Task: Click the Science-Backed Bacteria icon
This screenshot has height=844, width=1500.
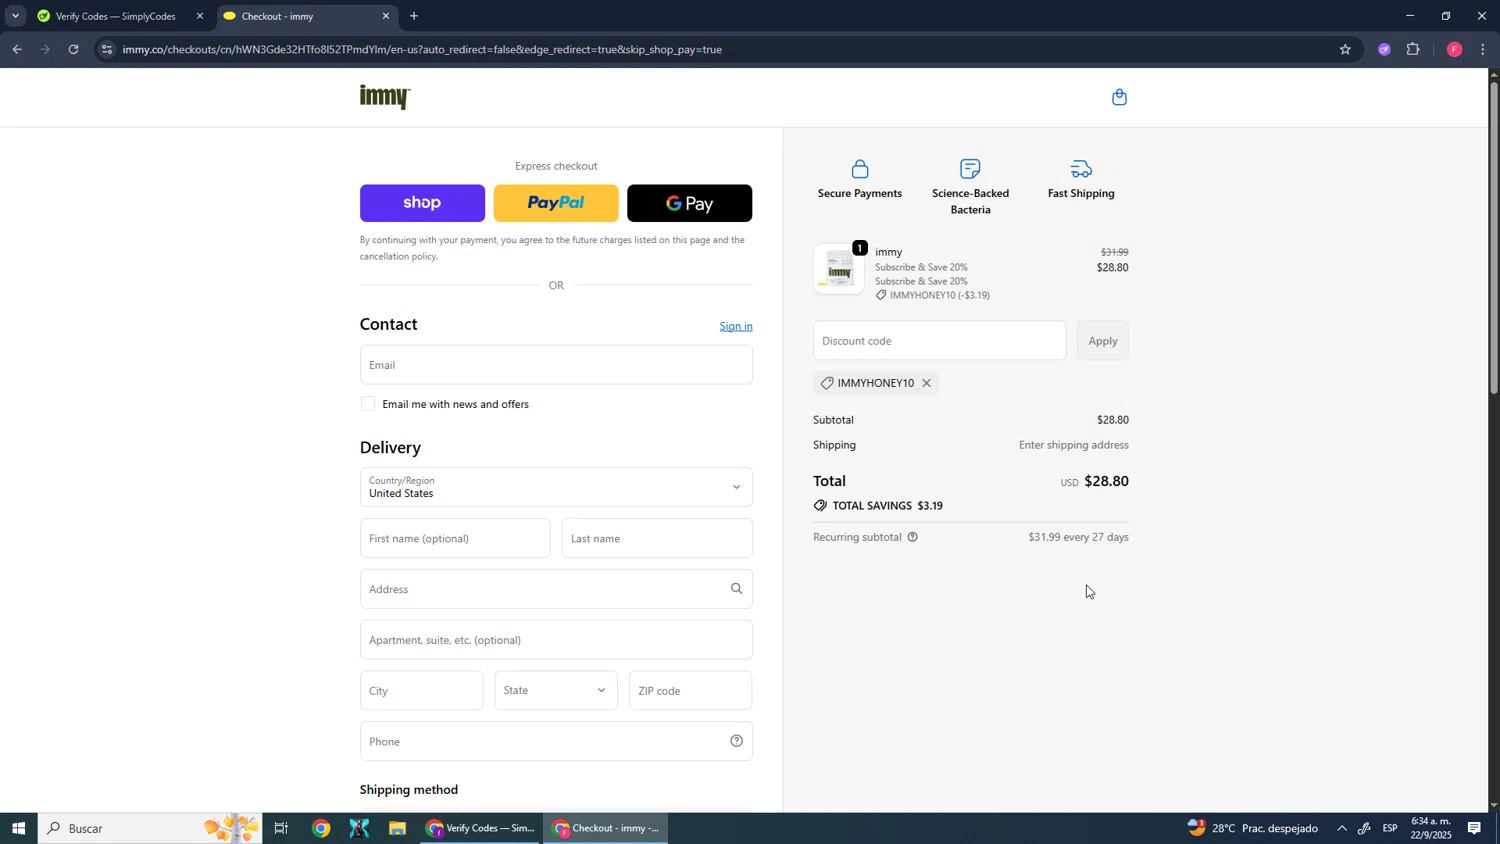Action: tap(970, 169)
